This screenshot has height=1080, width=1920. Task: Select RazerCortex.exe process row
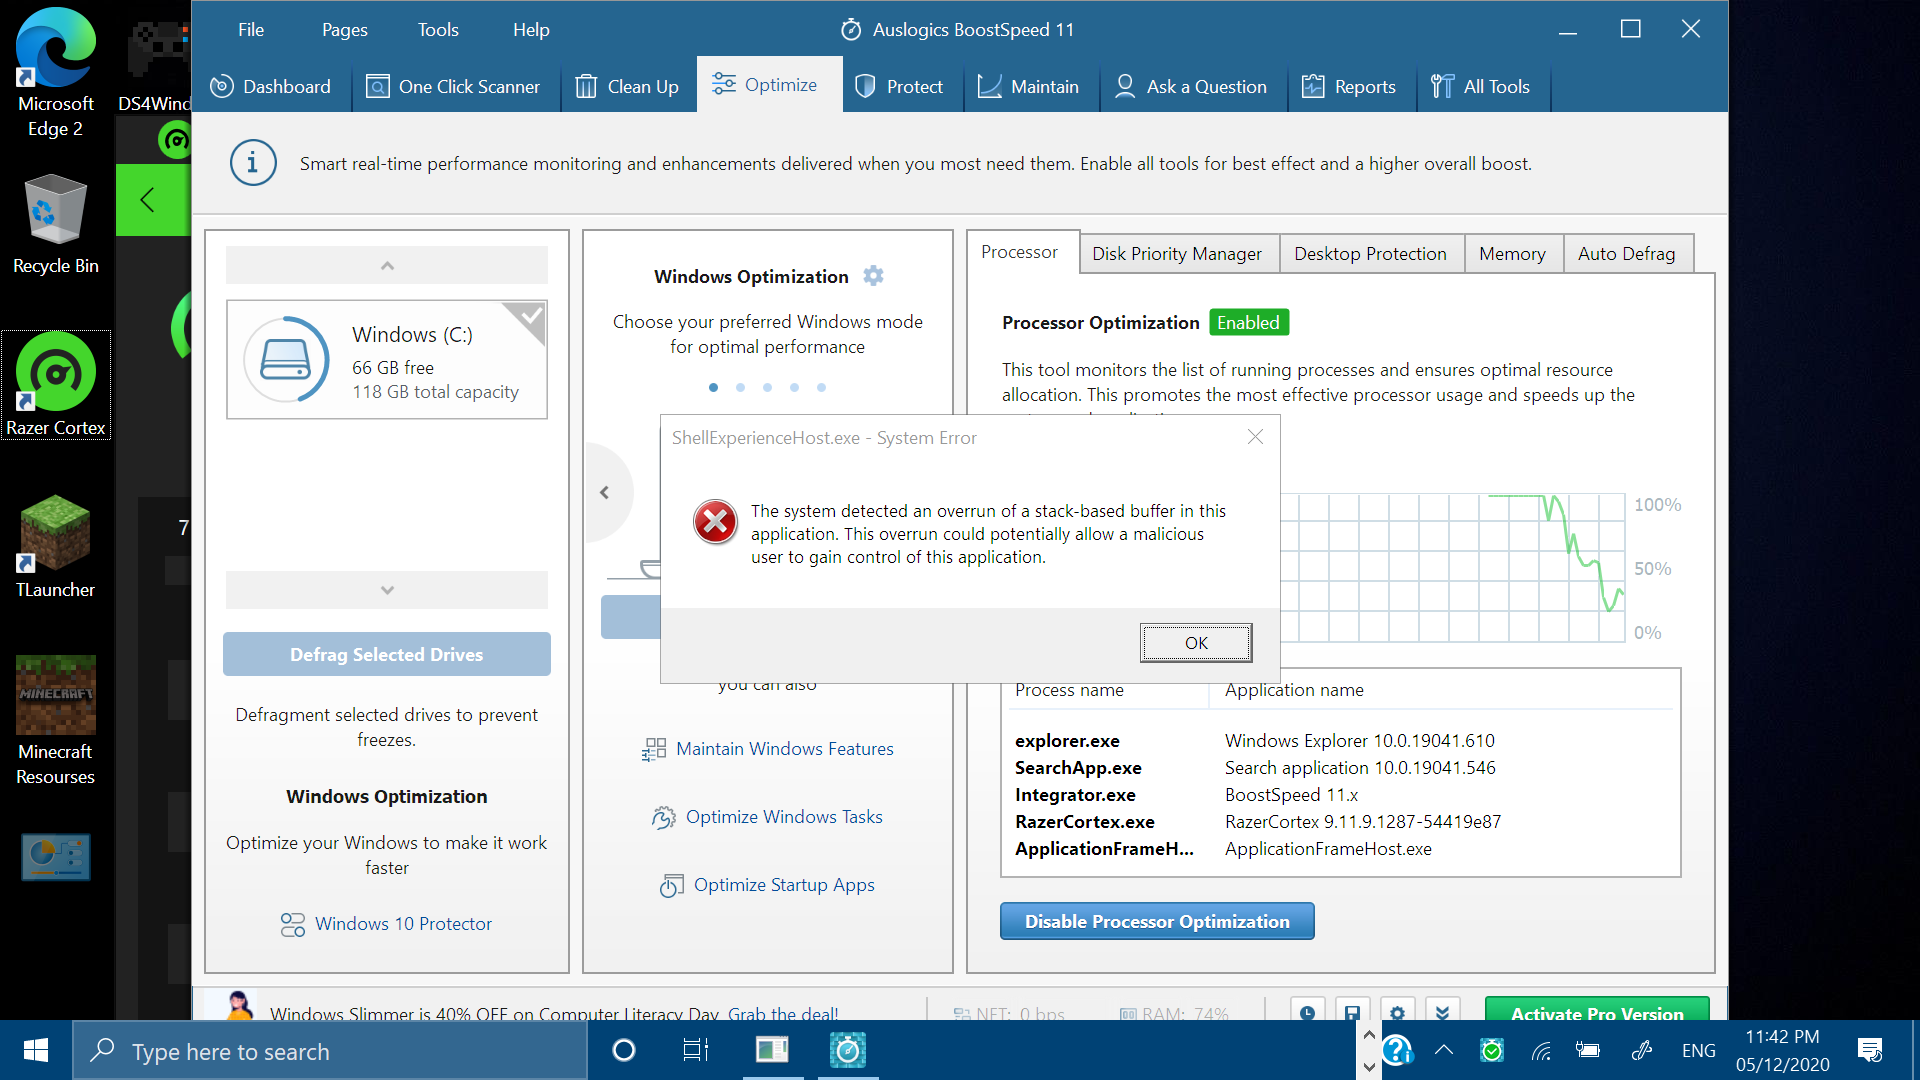(x=1340, y=822)
